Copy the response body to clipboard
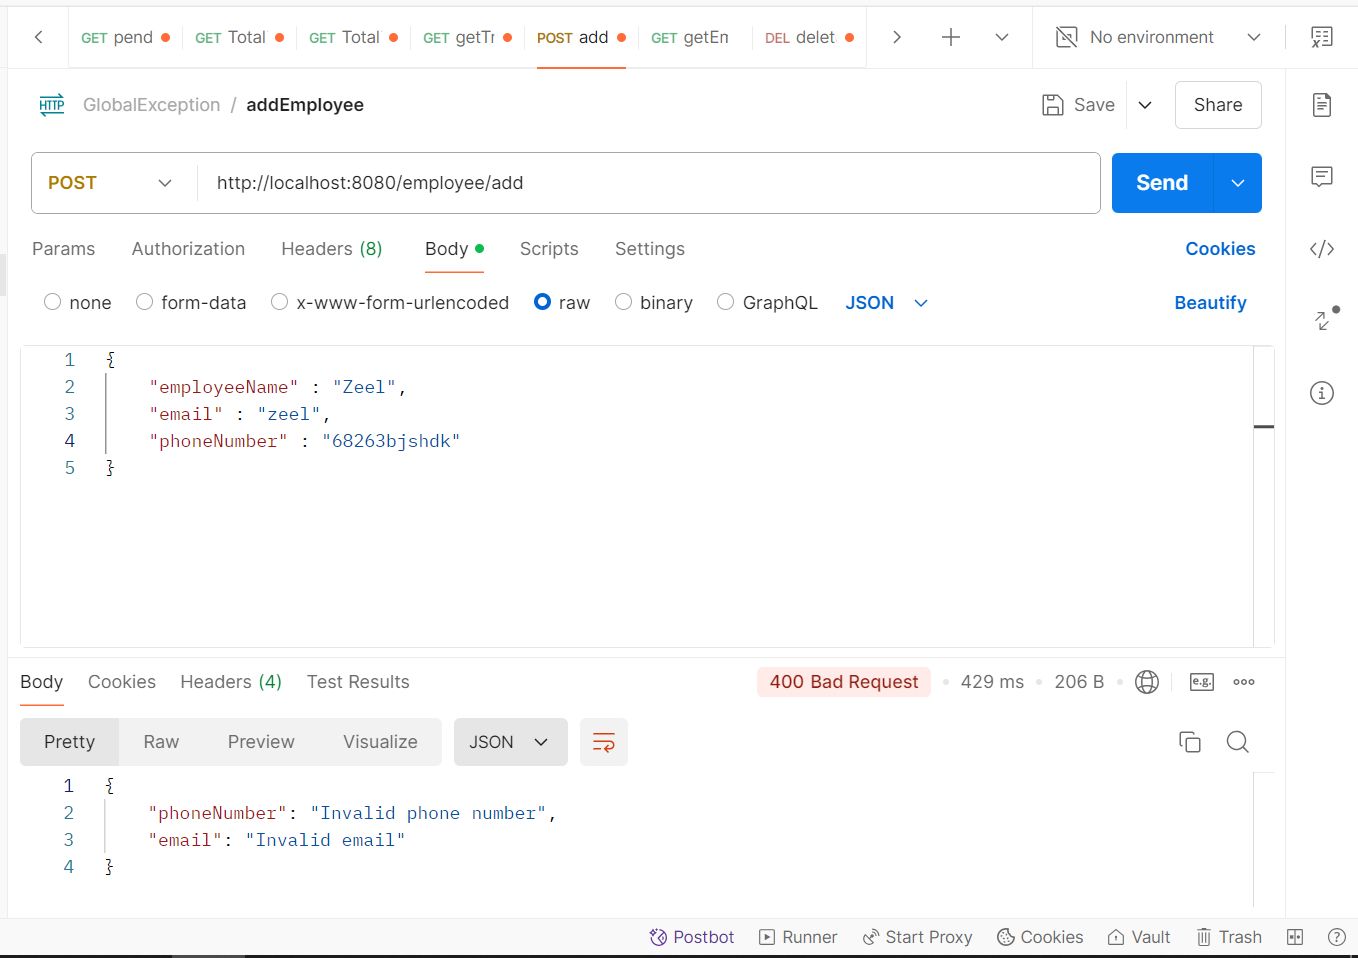 pyautogui.click(x=1190, y=742)
